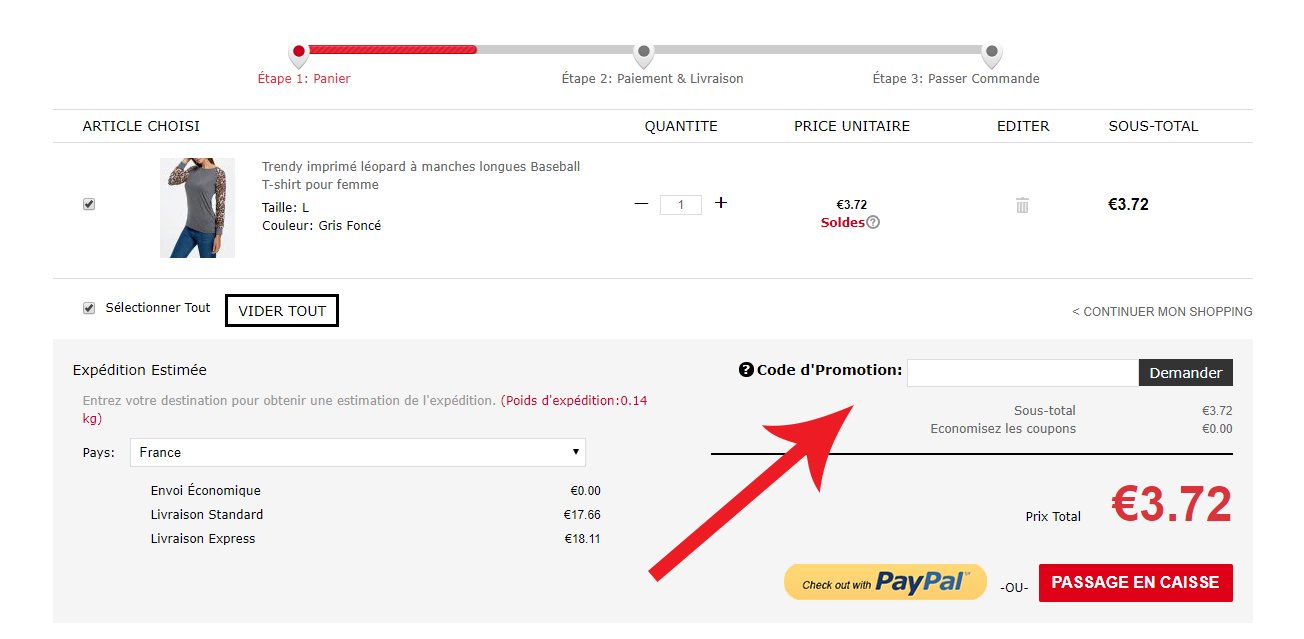
Task: Open the Pays country dropdown showing France
Action: coord(358,452)
